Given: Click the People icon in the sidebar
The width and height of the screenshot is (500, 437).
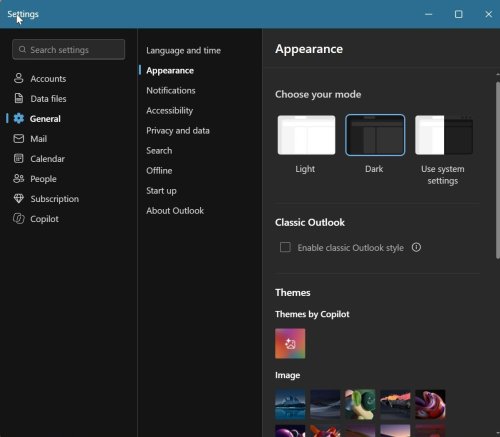Looking at the screenshot, I should tap(19, 179).
